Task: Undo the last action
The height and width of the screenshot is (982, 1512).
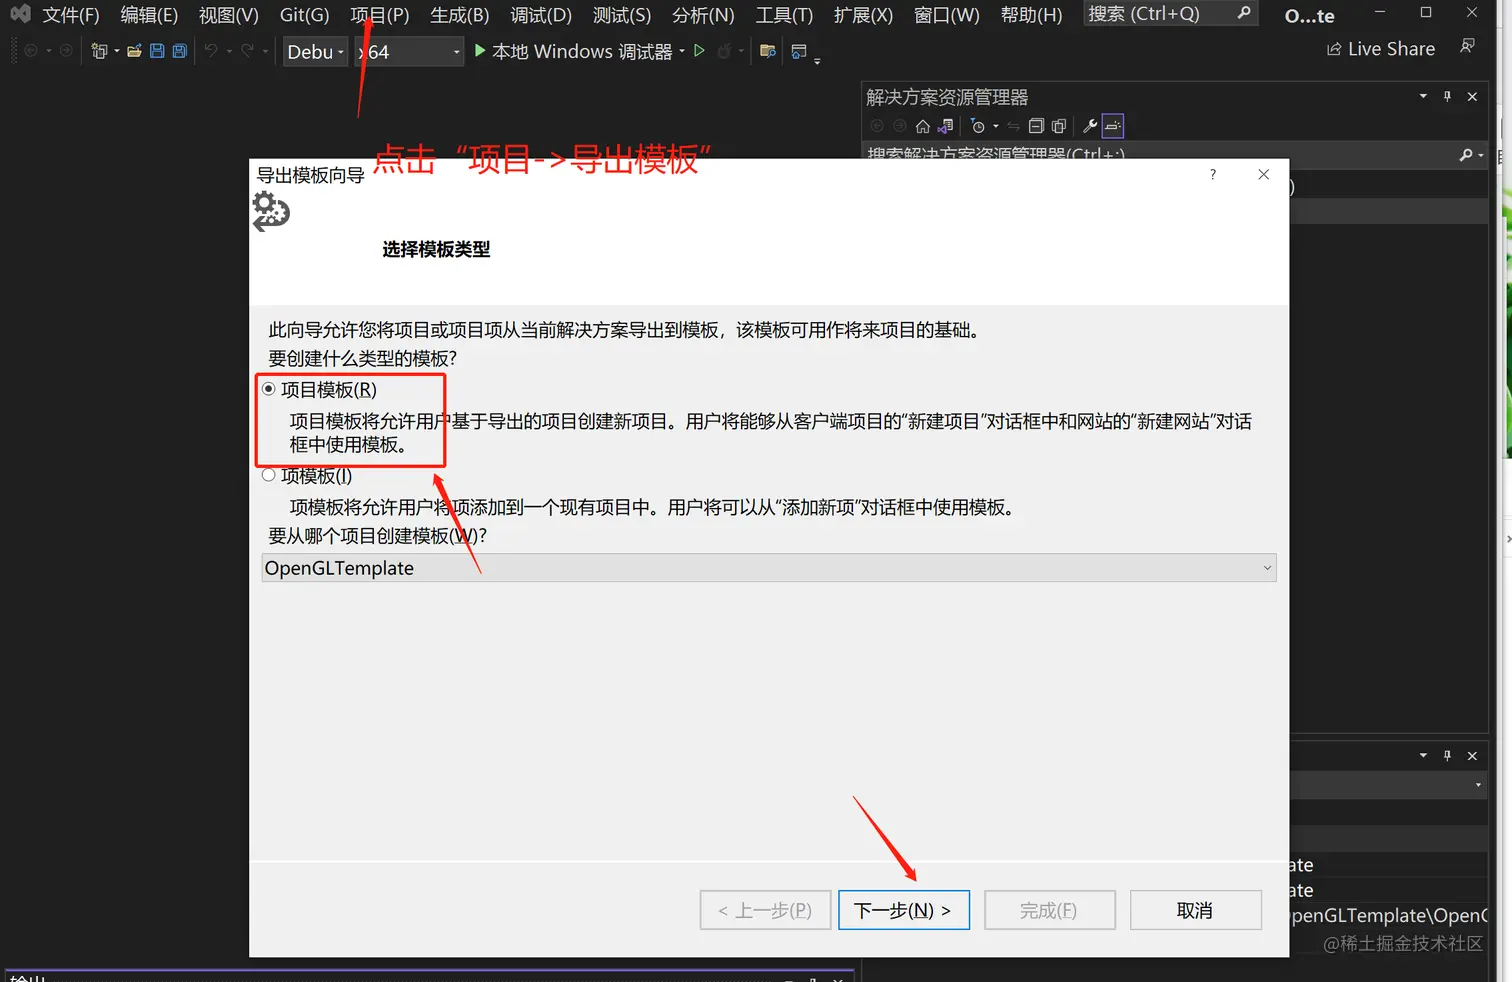Action: pos(211,50)
